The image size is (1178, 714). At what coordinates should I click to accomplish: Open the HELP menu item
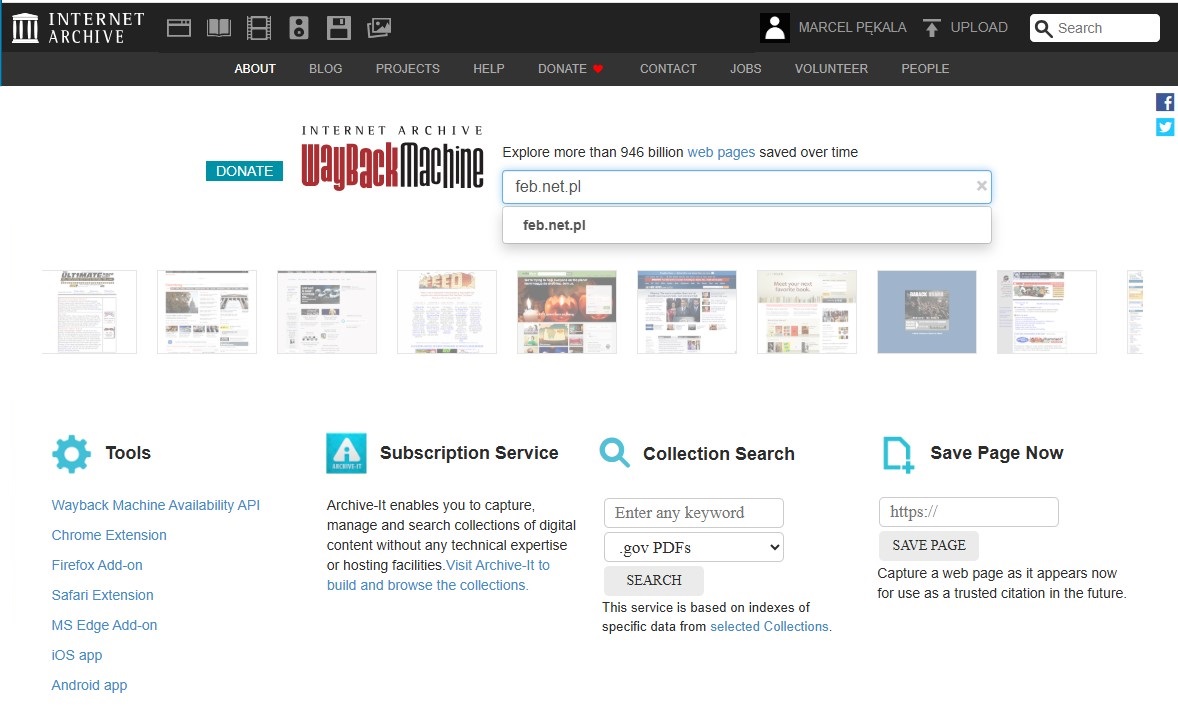[x=488, y=68]
